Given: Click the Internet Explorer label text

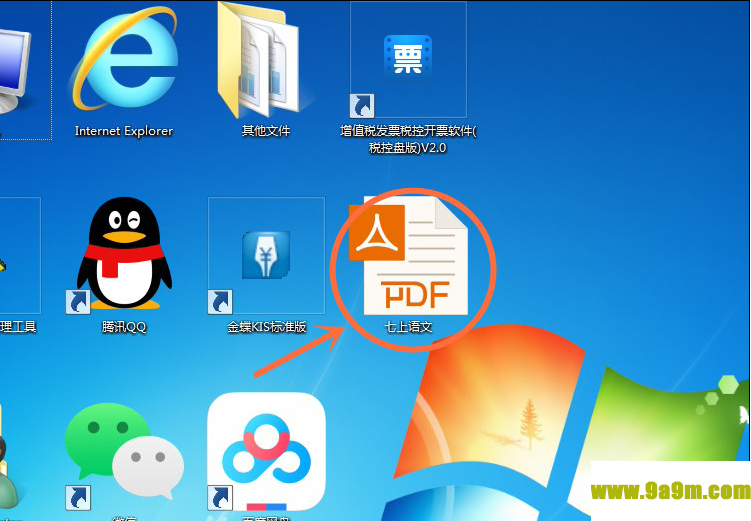Looking at the screenshot, I should (124, 131).
